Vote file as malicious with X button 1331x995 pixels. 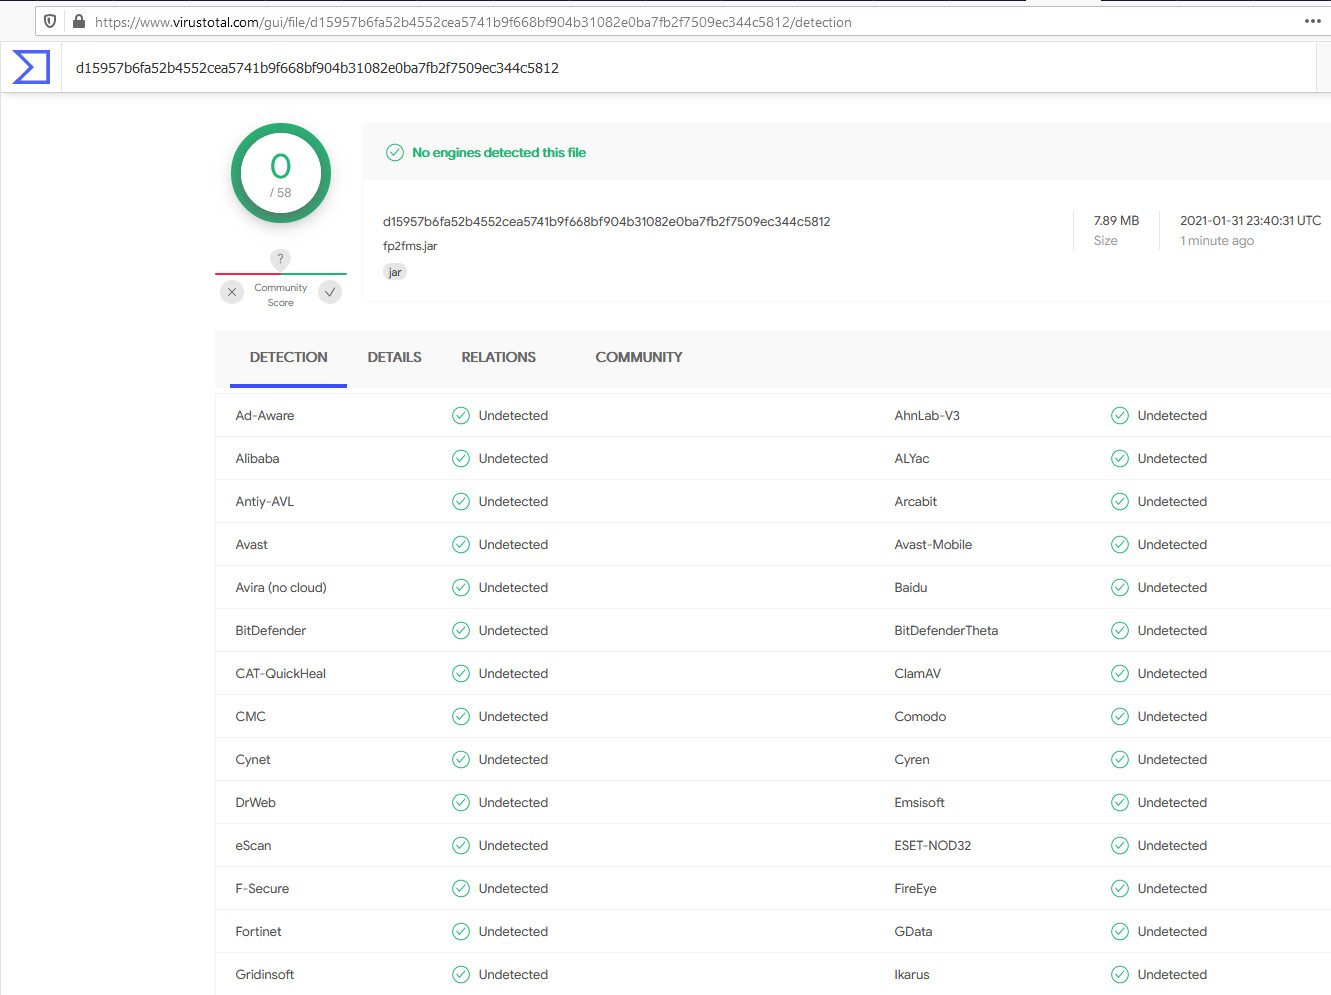tap(232, 292)
